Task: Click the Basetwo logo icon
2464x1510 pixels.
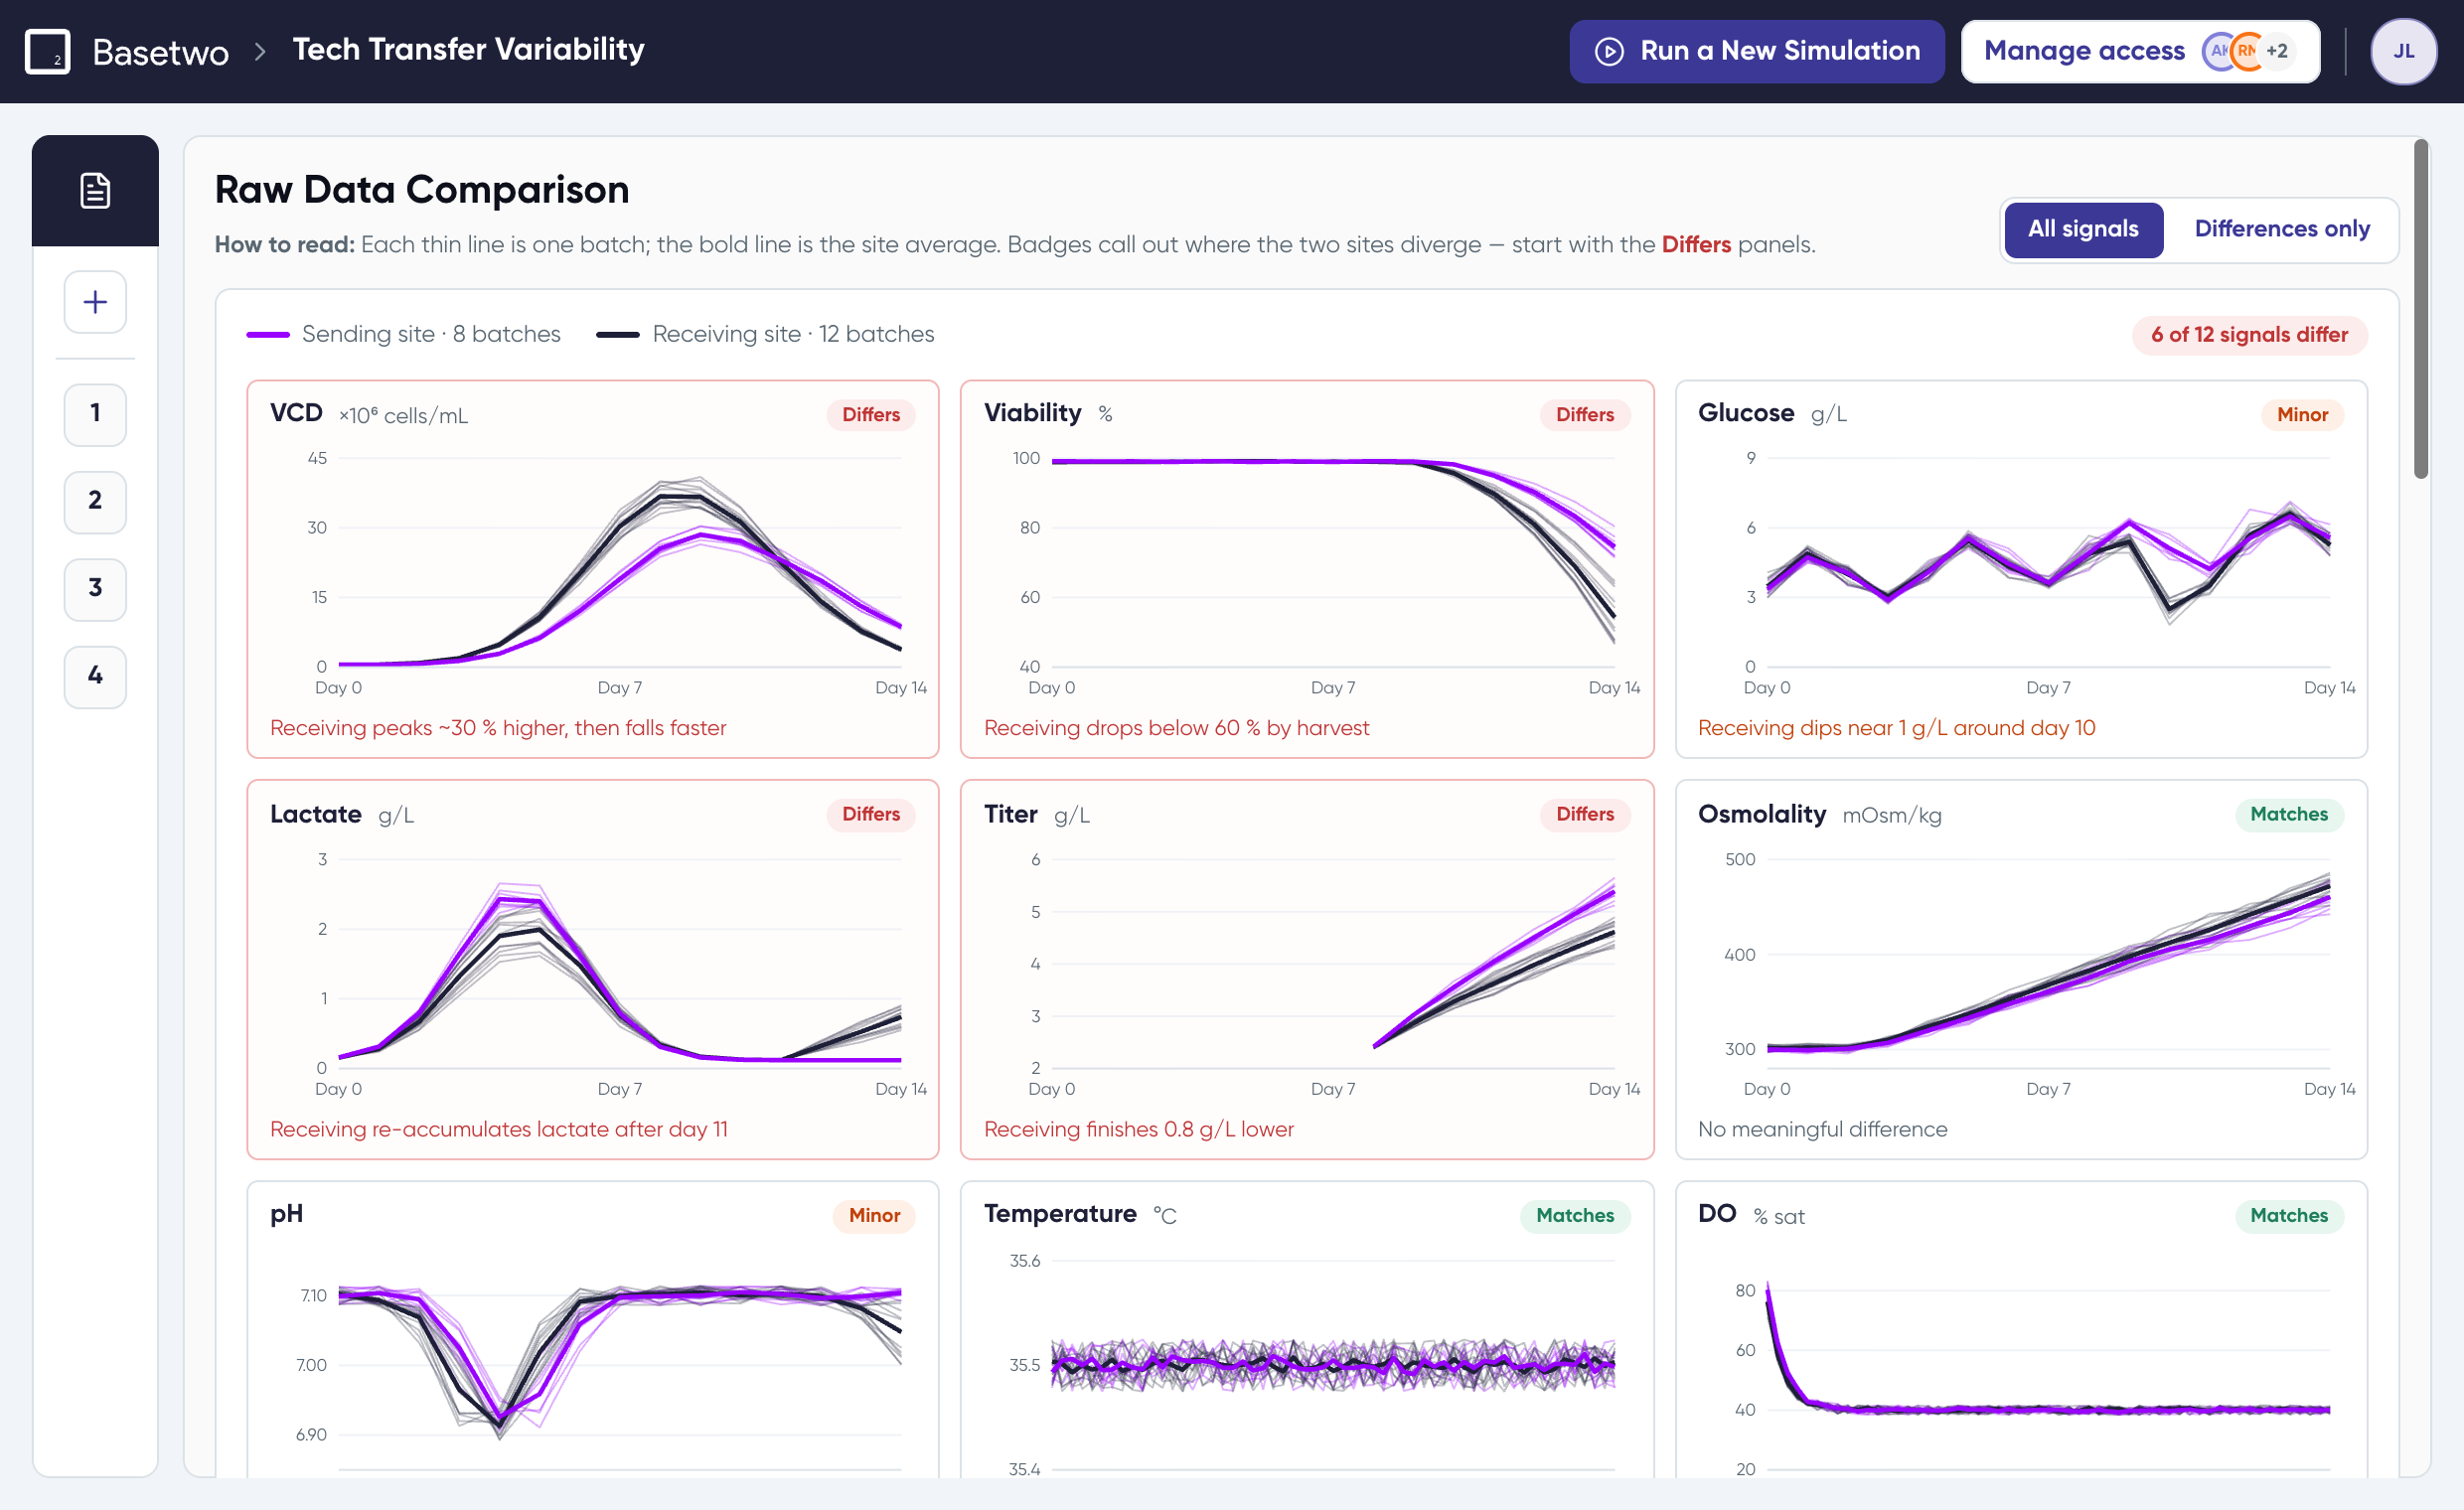Action: [47, 51]
